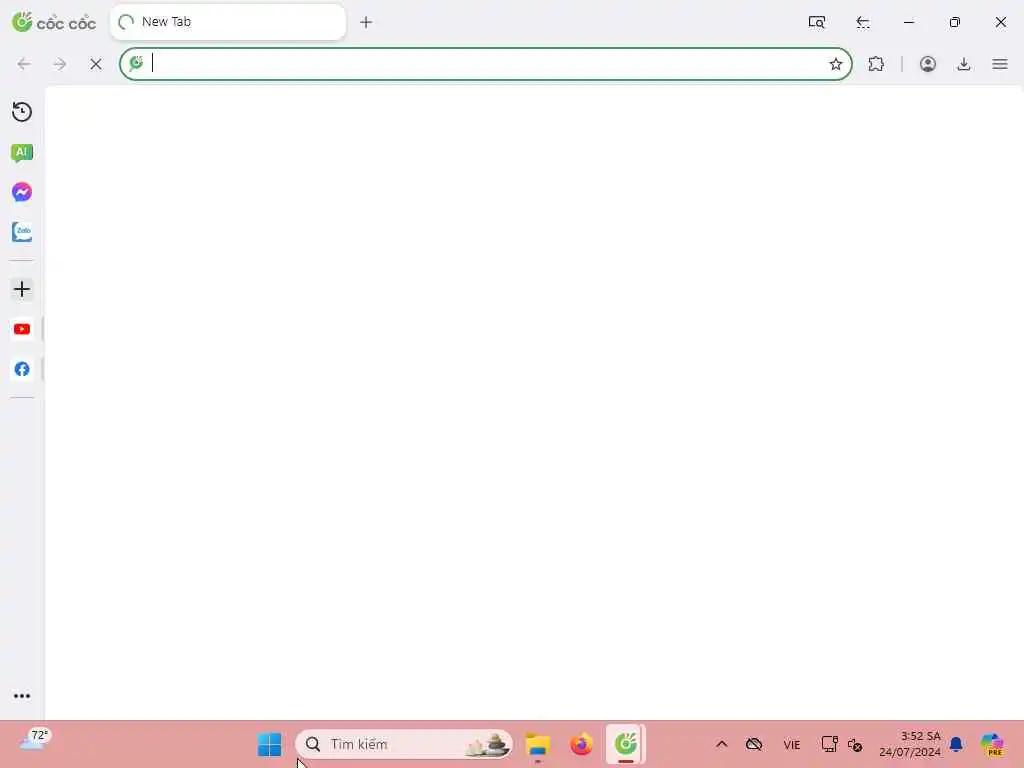This screenshot has width=1024, height=768.
Task: Open clock and calendar 3:52 SA
Action: pos(909,744)
